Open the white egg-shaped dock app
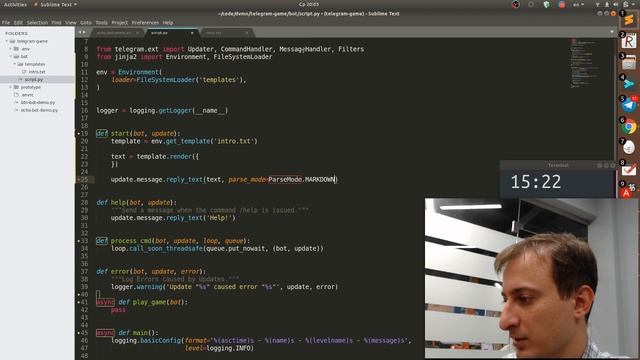This screenshot has height=360, width=640. click(629, 148)
